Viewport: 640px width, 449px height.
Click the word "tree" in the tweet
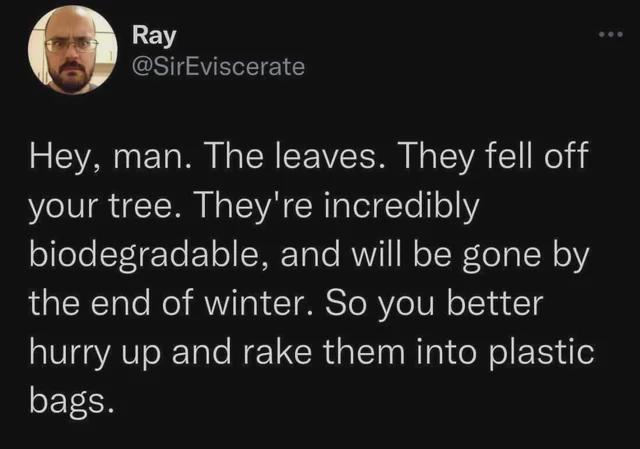click(x=156, y=207)
